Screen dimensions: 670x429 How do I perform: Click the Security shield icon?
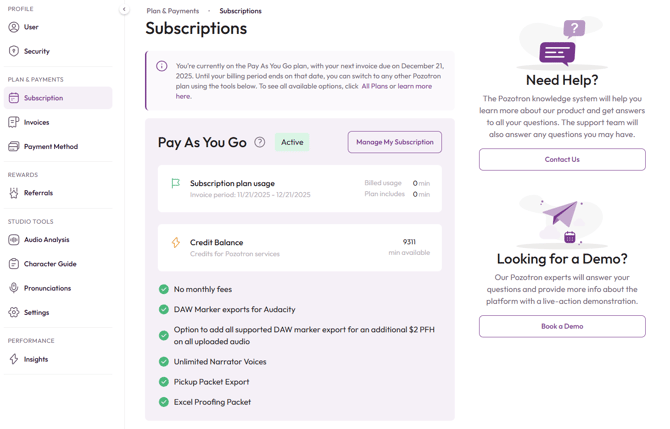click(14, 51)
